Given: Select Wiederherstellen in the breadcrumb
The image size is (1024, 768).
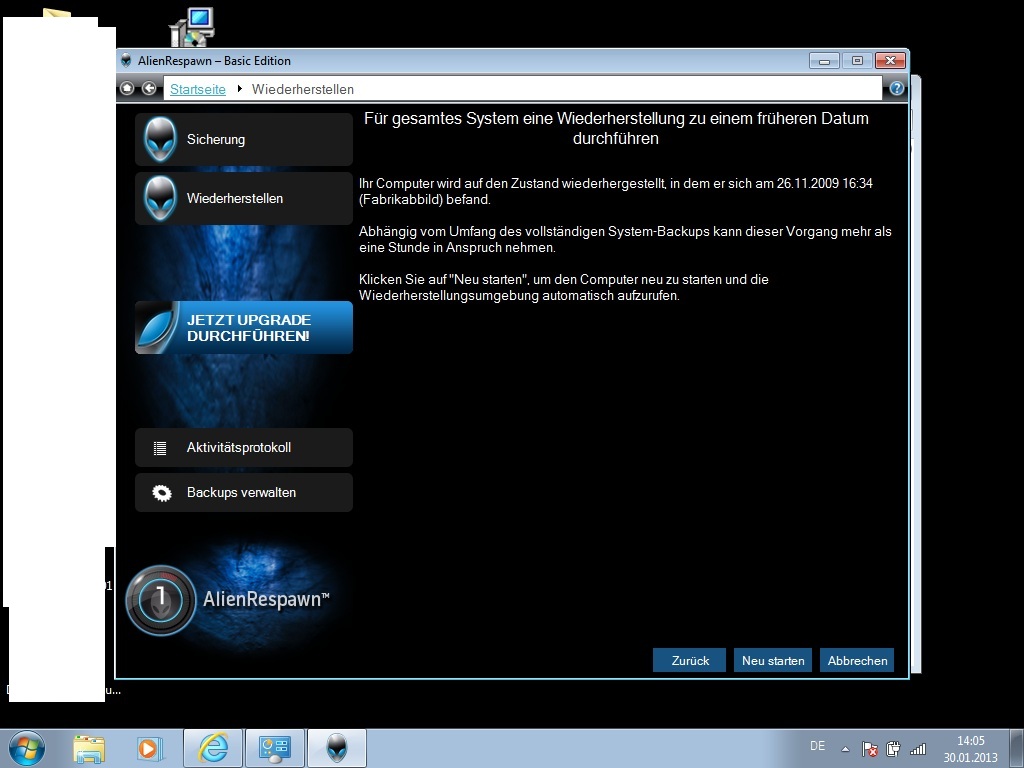Looking at the screenshot, I should (303, 89).
